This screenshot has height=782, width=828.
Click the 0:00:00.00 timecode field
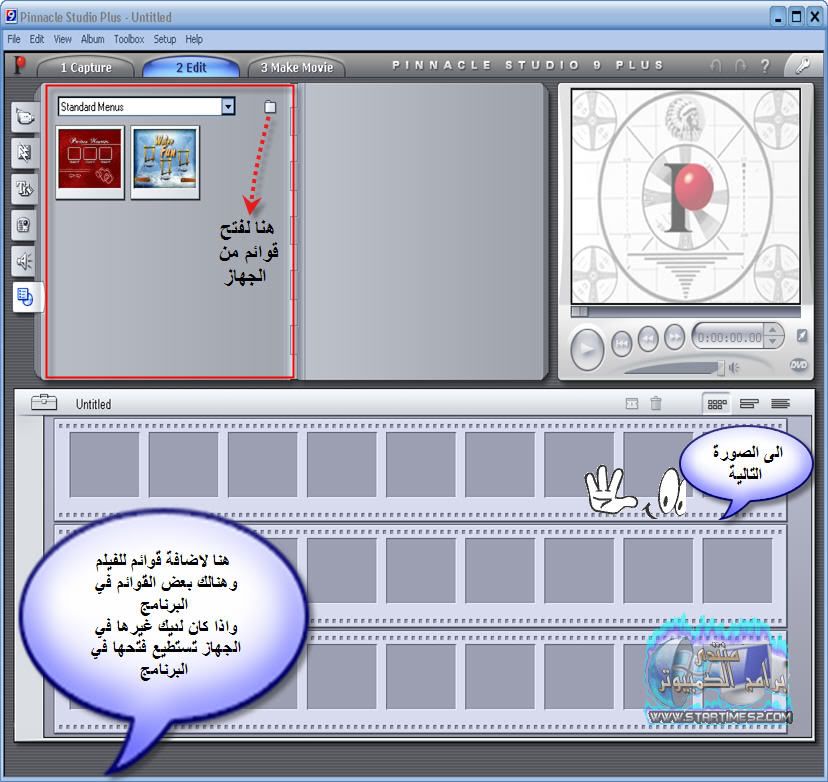(729, 337)
